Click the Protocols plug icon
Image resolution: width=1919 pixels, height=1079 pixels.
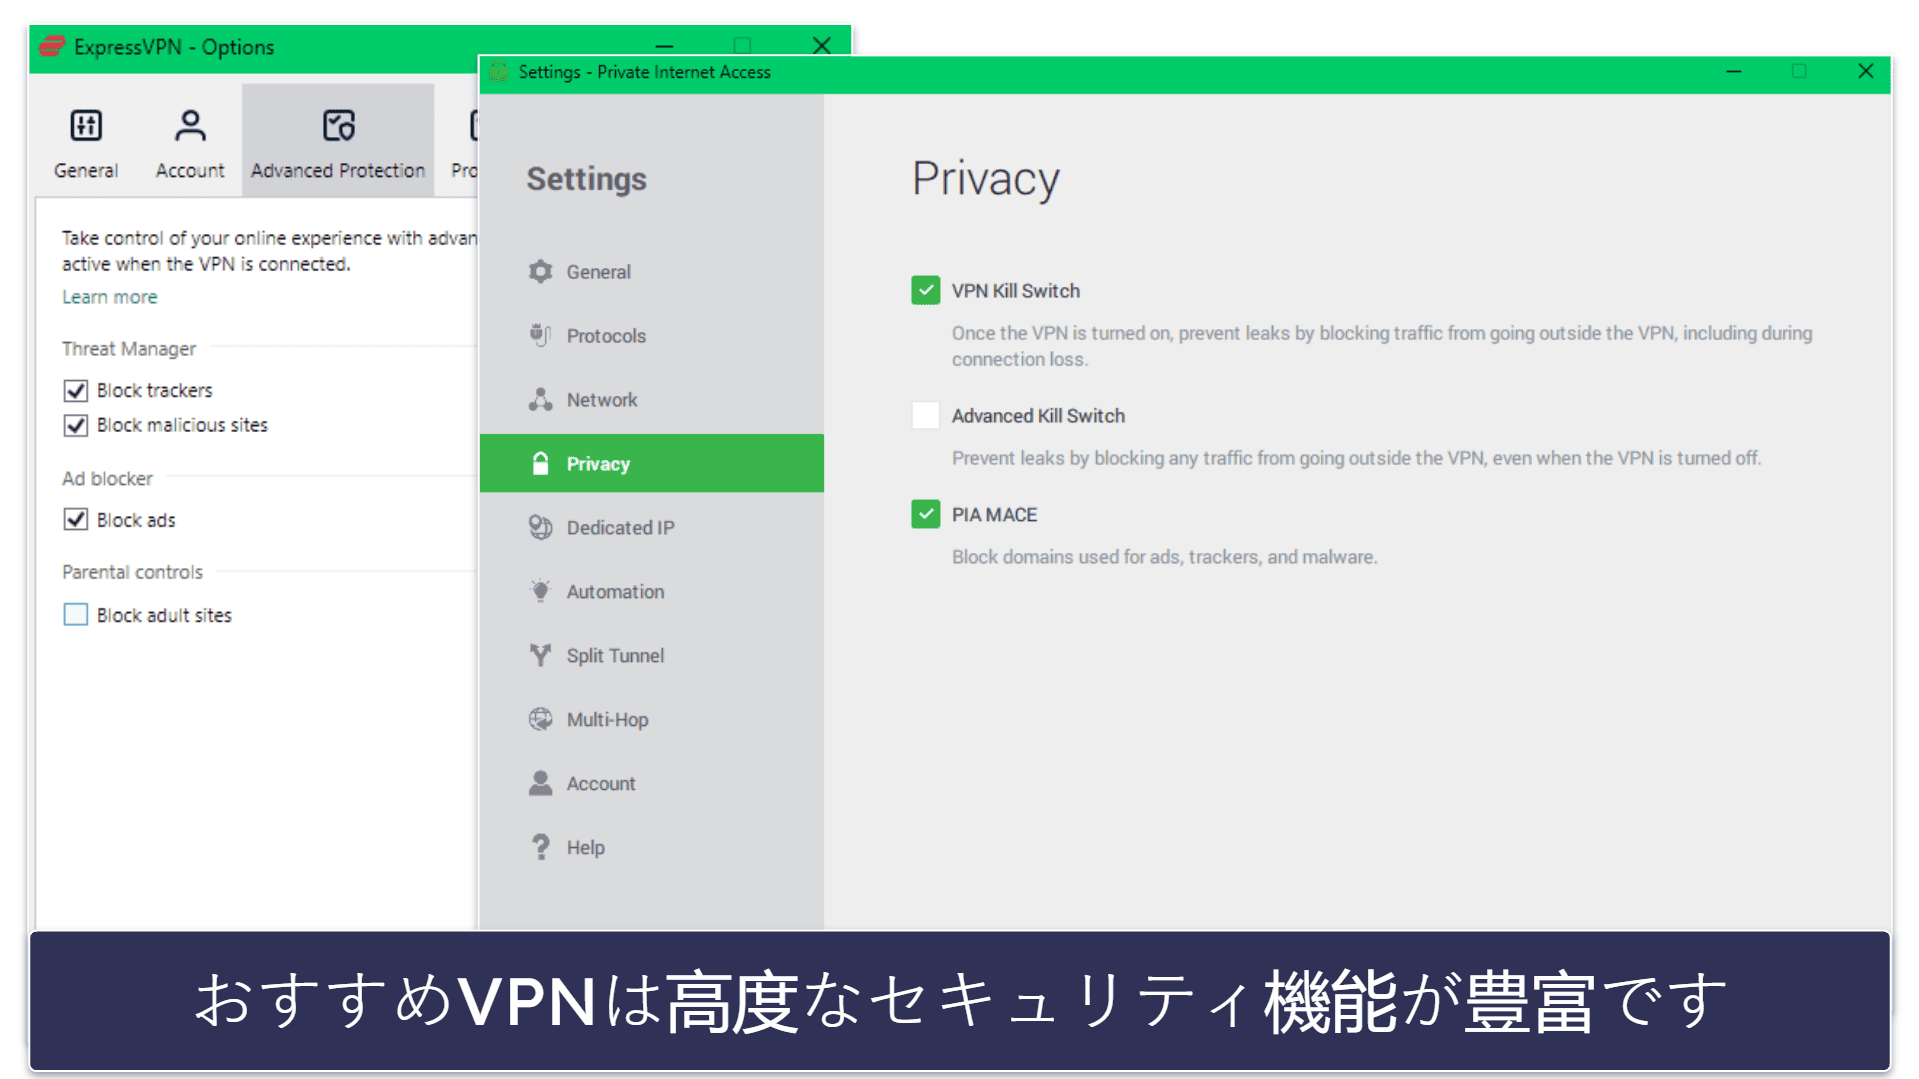pyautogui.click(x=540, y=335)
